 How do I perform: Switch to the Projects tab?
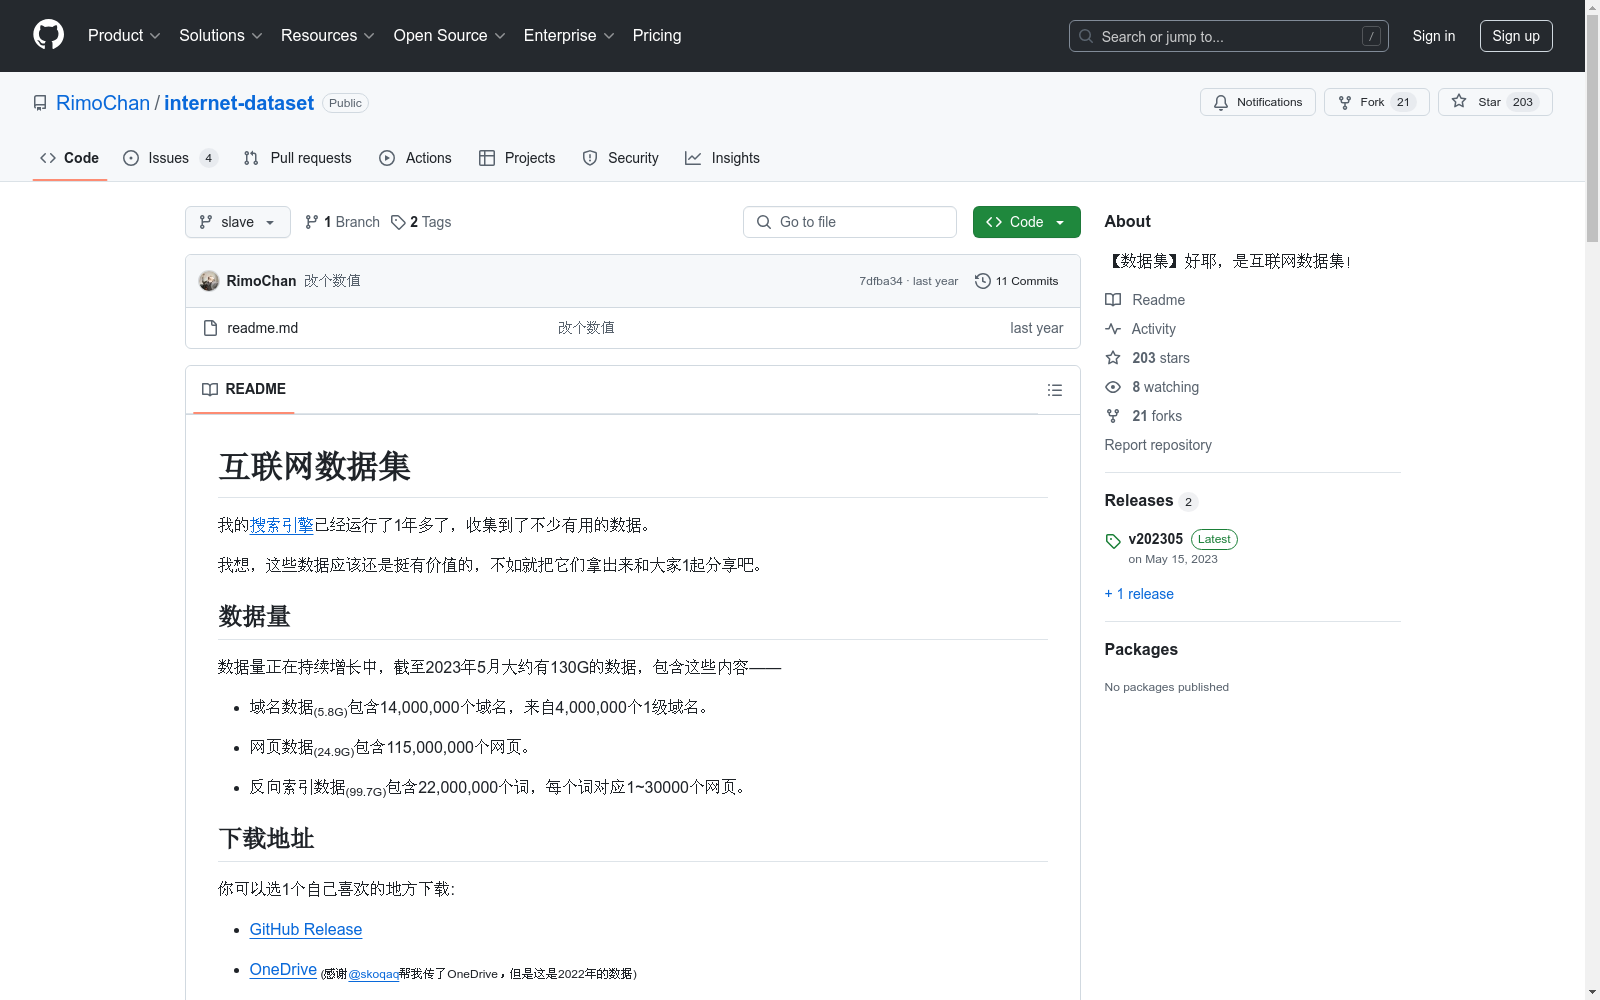[x=517, y=158]
